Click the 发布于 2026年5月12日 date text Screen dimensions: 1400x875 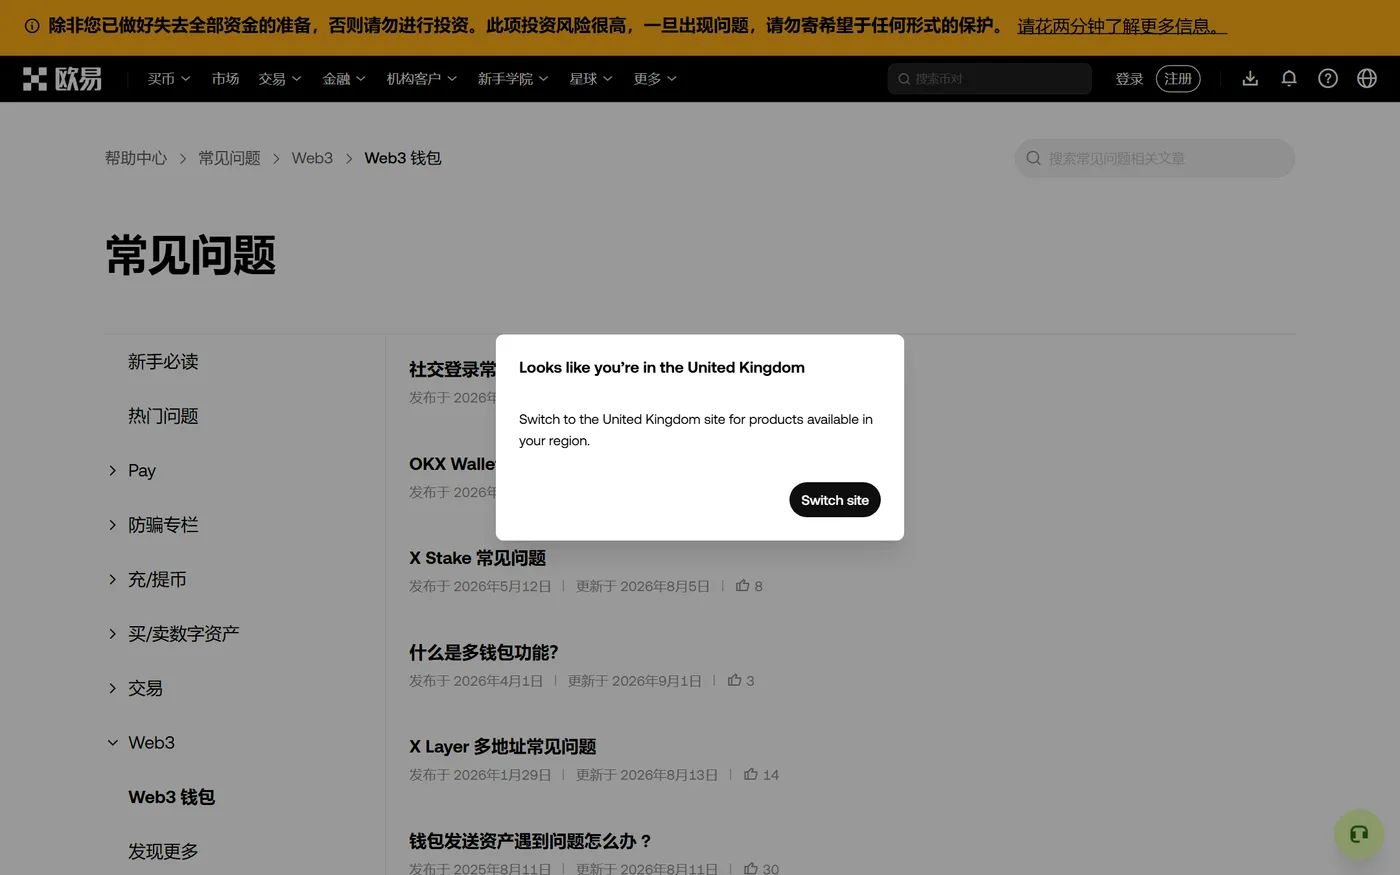tap(480, 586)
